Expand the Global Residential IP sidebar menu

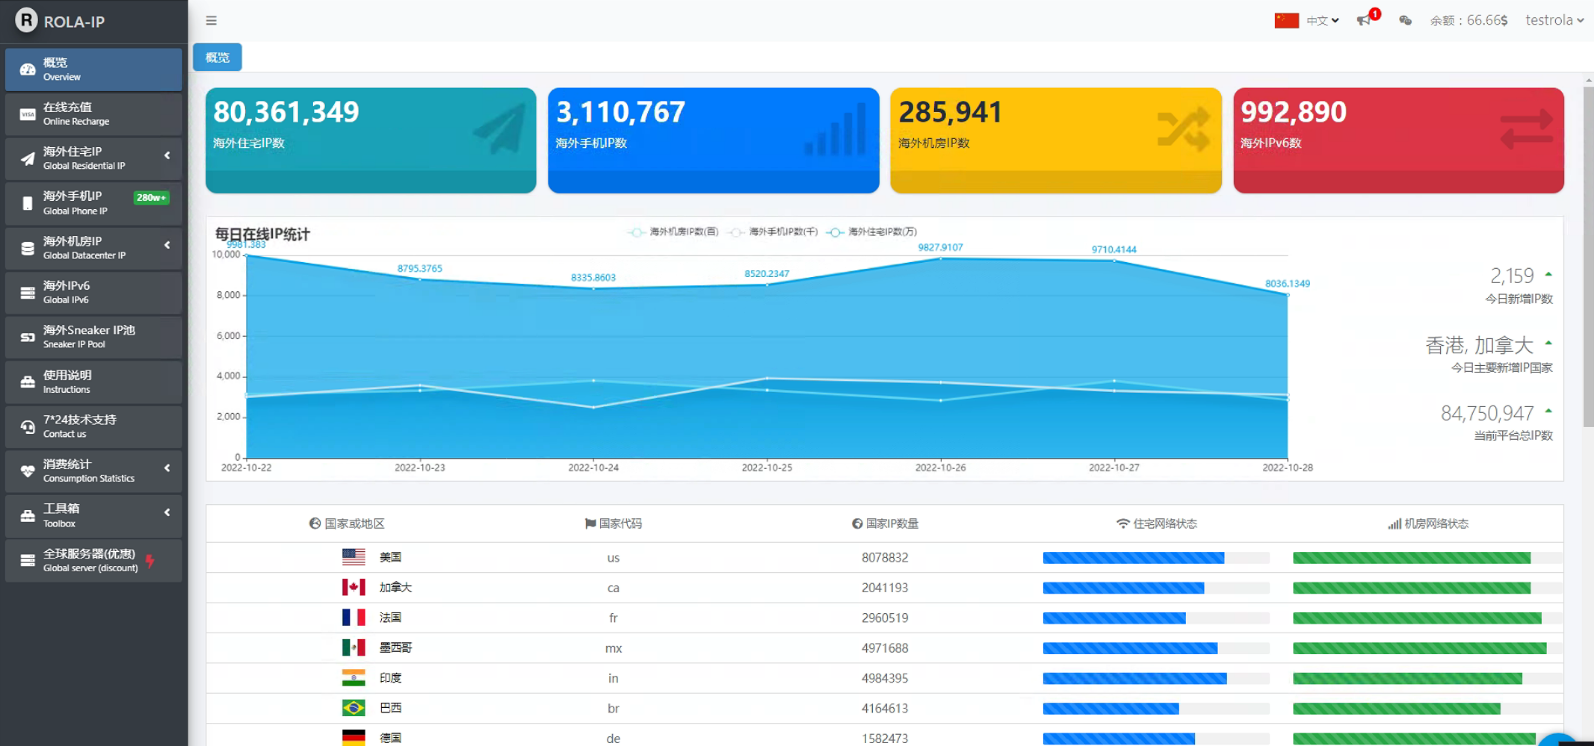93,158
